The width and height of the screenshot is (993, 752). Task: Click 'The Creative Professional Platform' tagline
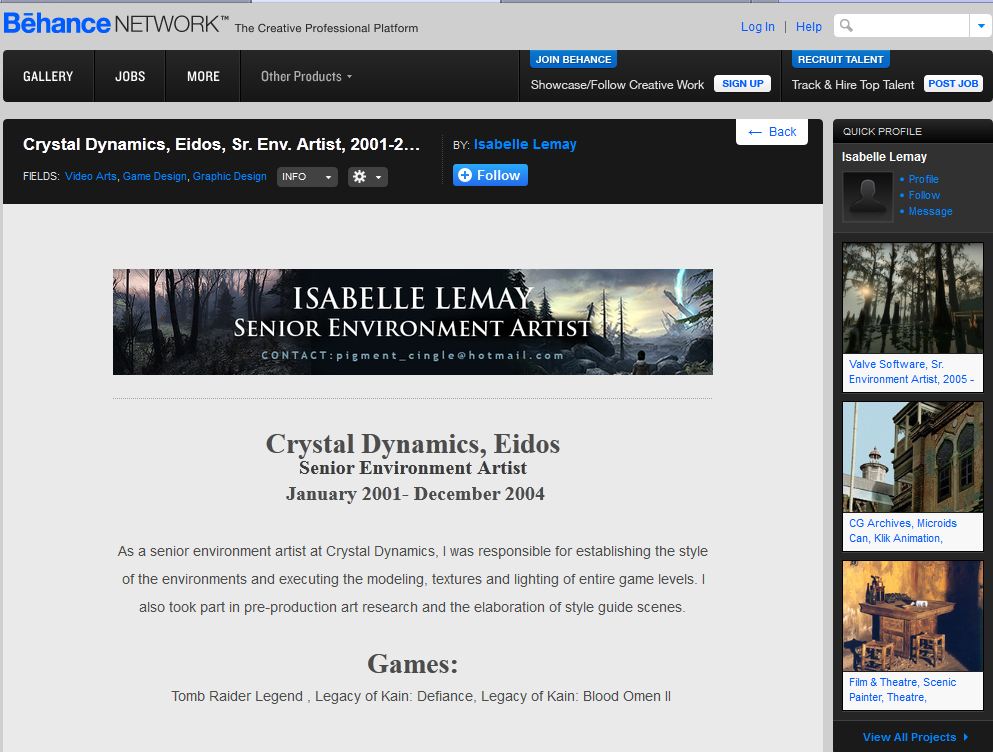(x=326, y=29)
